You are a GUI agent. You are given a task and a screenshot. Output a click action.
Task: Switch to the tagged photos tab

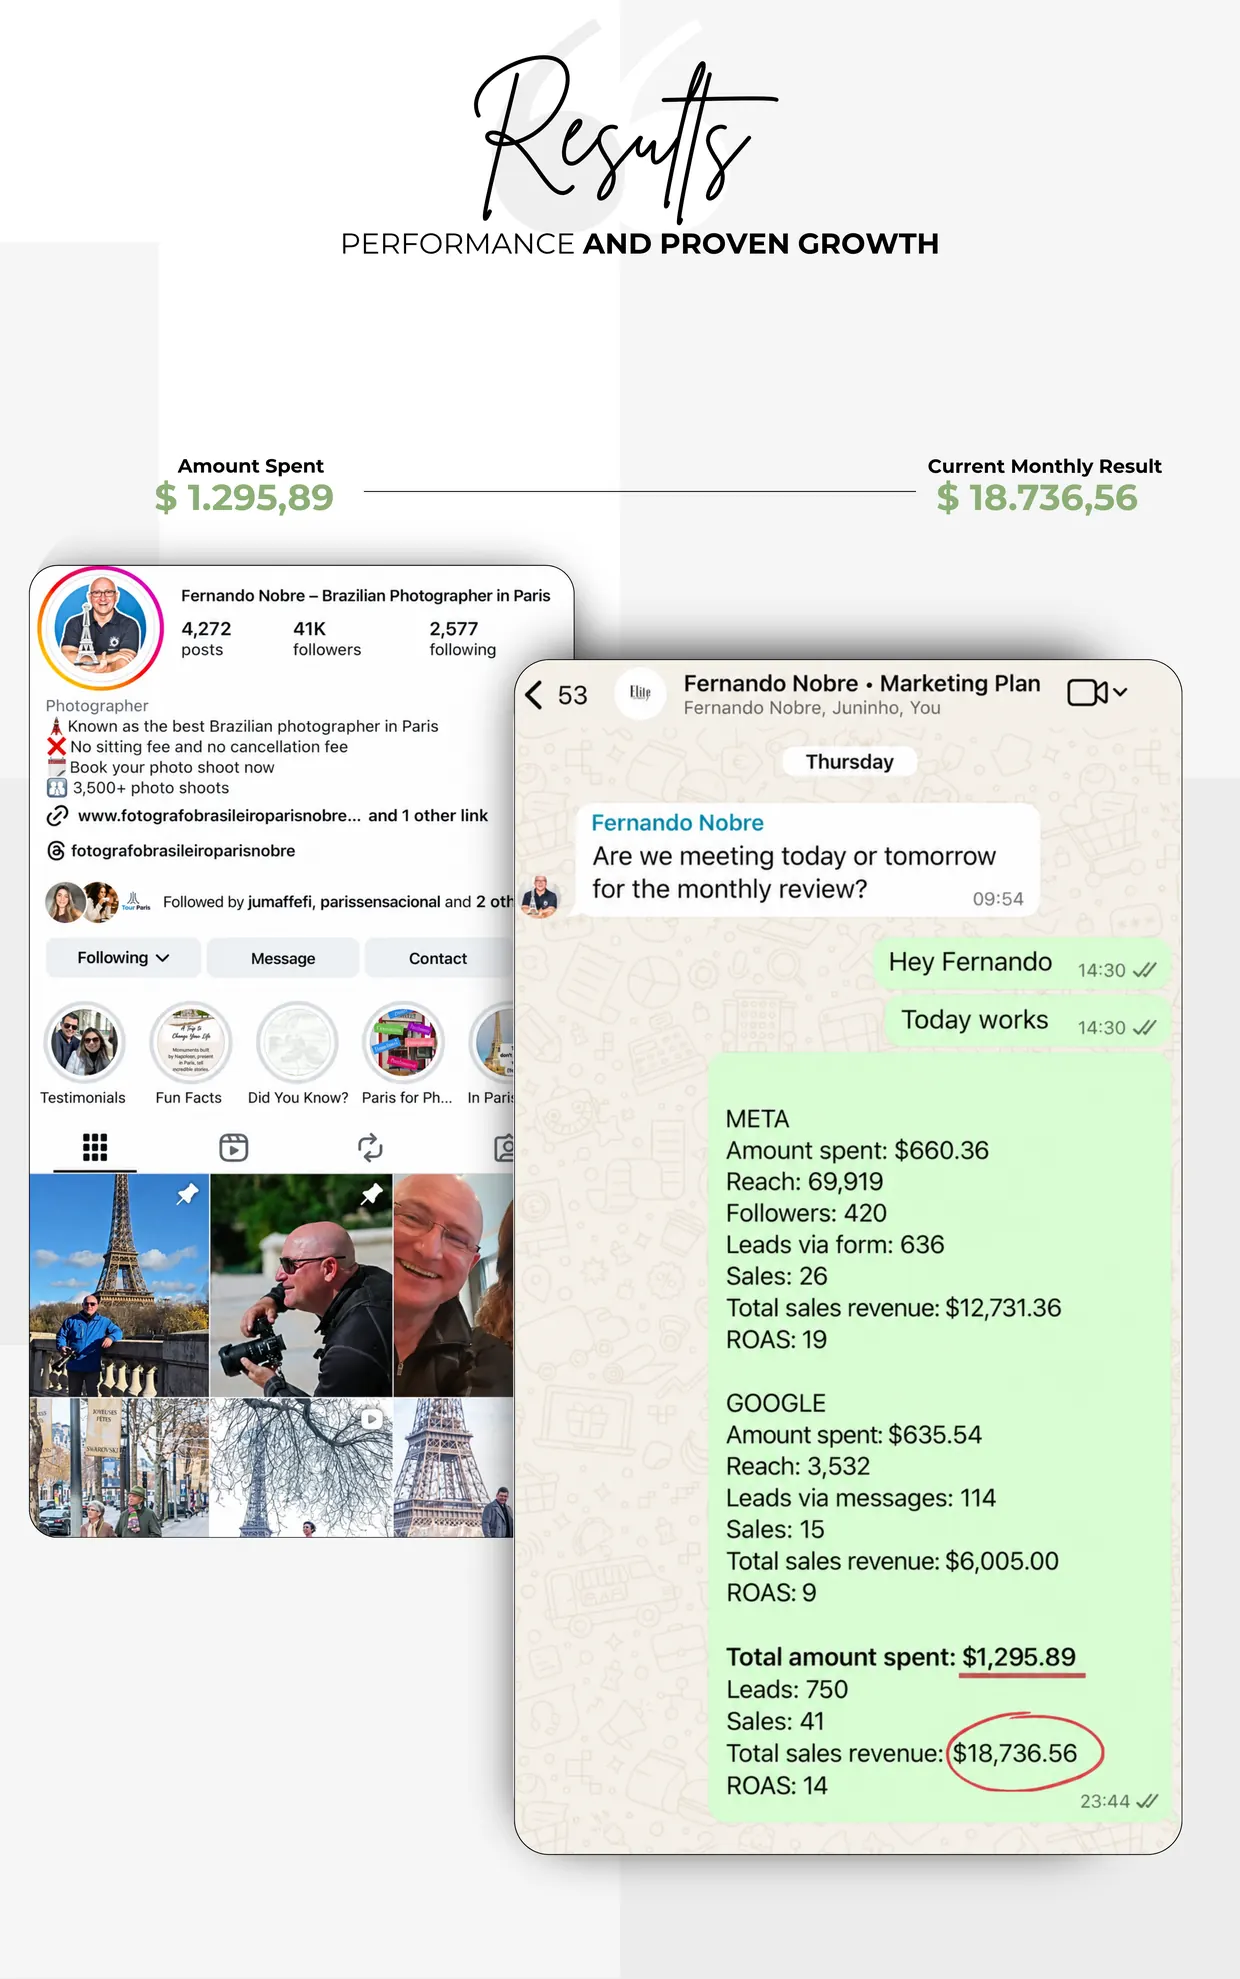[x=505, y=1147]
